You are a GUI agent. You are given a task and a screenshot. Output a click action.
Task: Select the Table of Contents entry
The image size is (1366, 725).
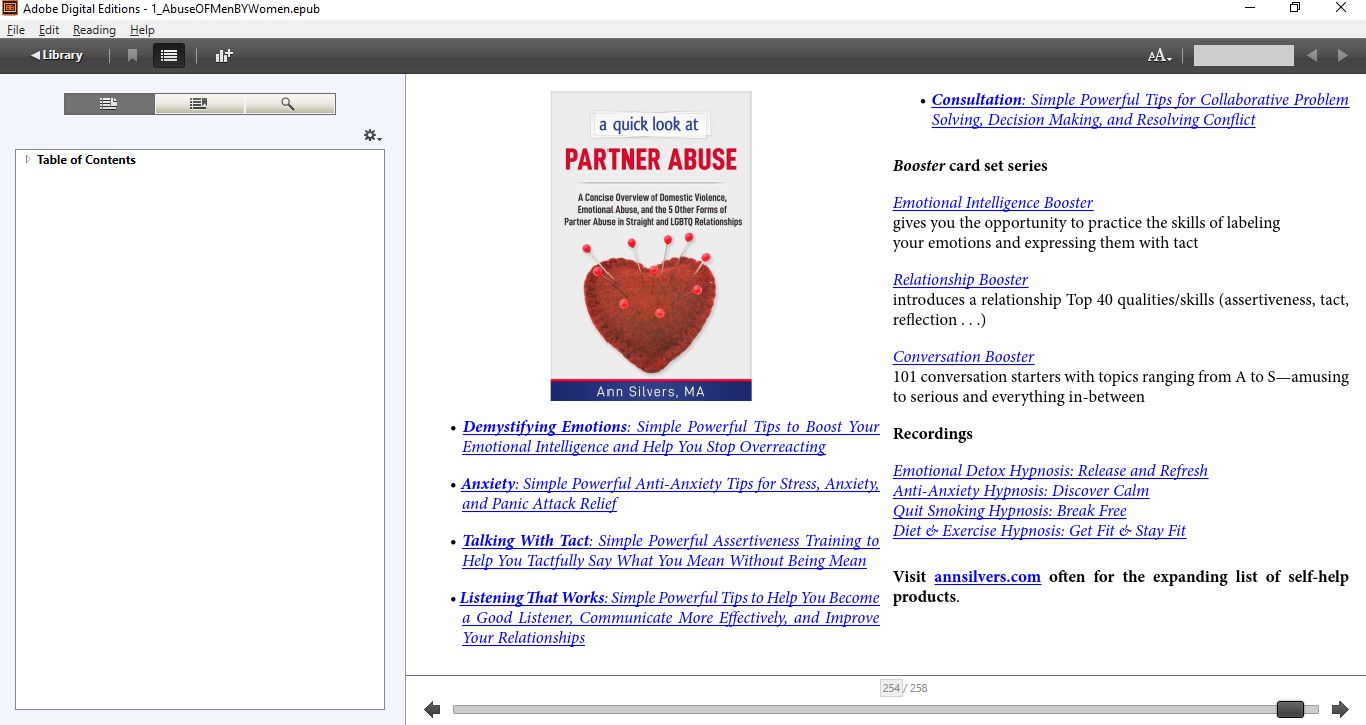[x=86, y=160]
